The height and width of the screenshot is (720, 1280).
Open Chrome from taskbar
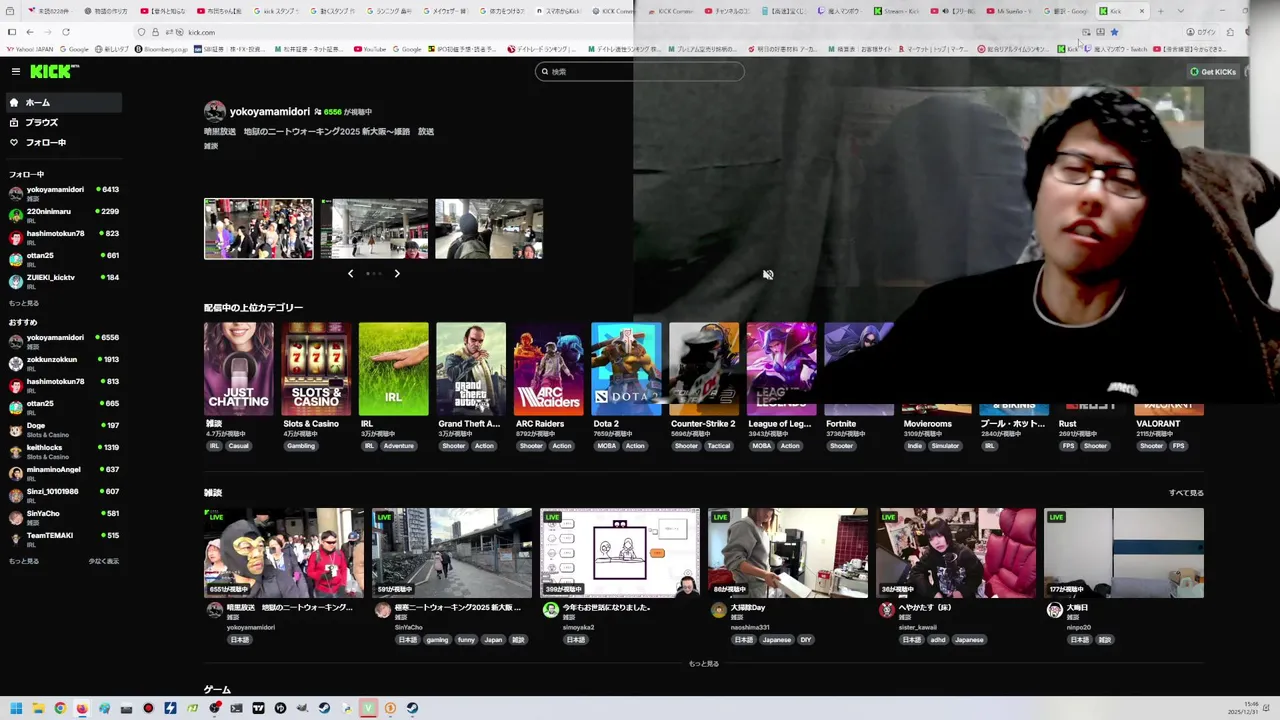click(60, 708)
